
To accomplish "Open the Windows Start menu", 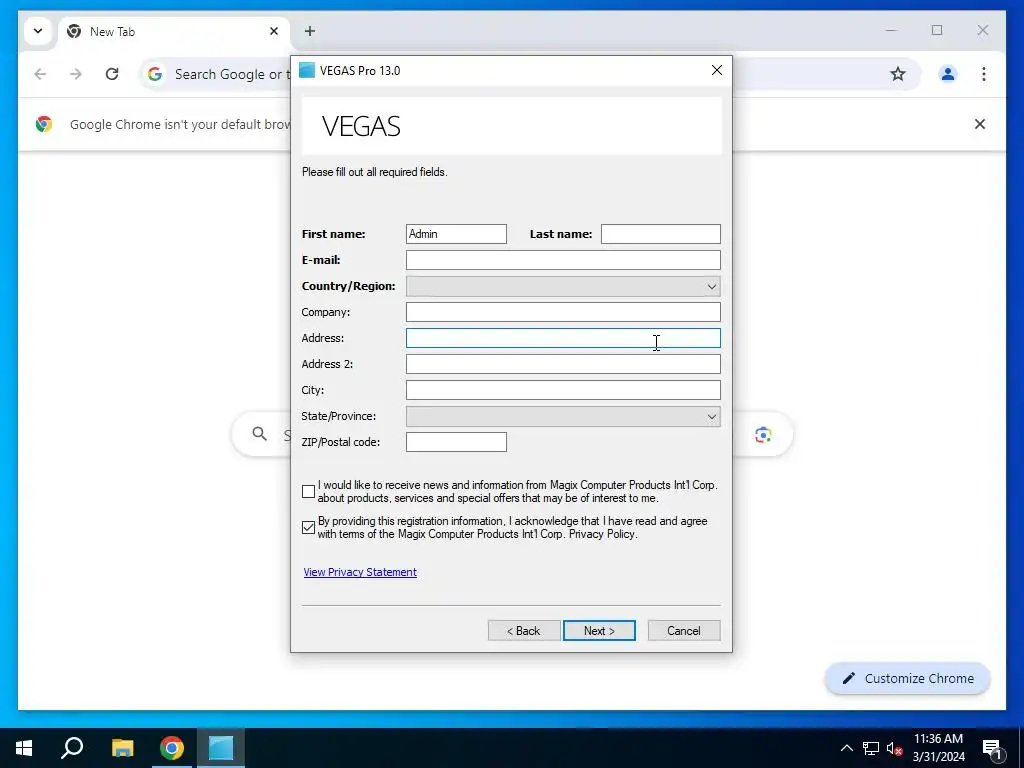I will point(24,748).
